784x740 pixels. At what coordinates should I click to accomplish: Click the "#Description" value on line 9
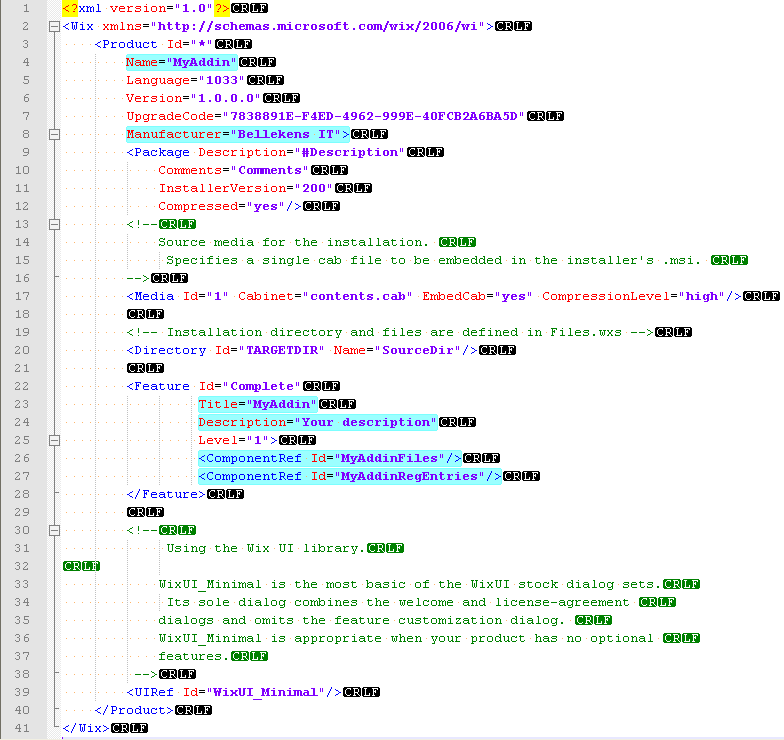(350, 152)
